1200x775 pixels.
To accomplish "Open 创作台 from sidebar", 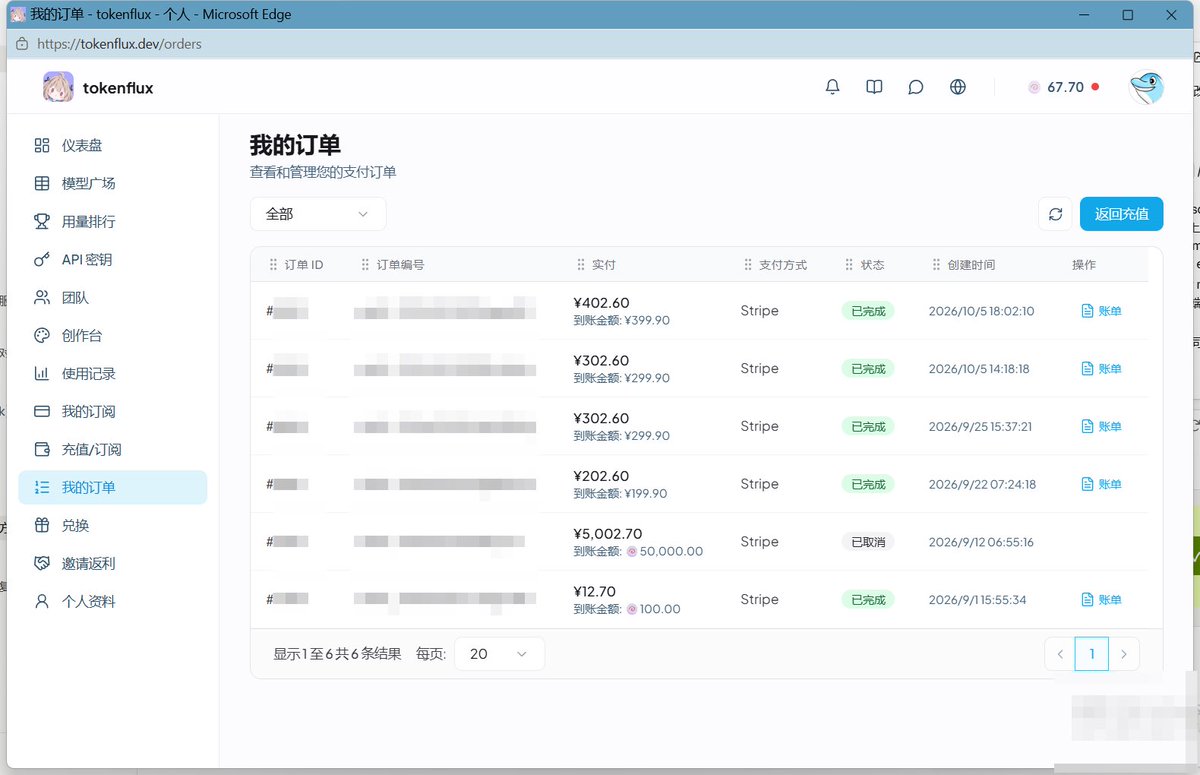I will (x=113, y=335).
